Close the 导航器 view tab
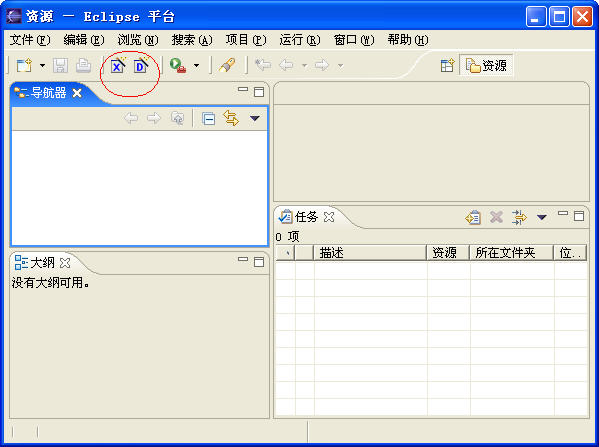Image resolution: width=599 pixels, height=447 pixels. [x=77, y=93]
